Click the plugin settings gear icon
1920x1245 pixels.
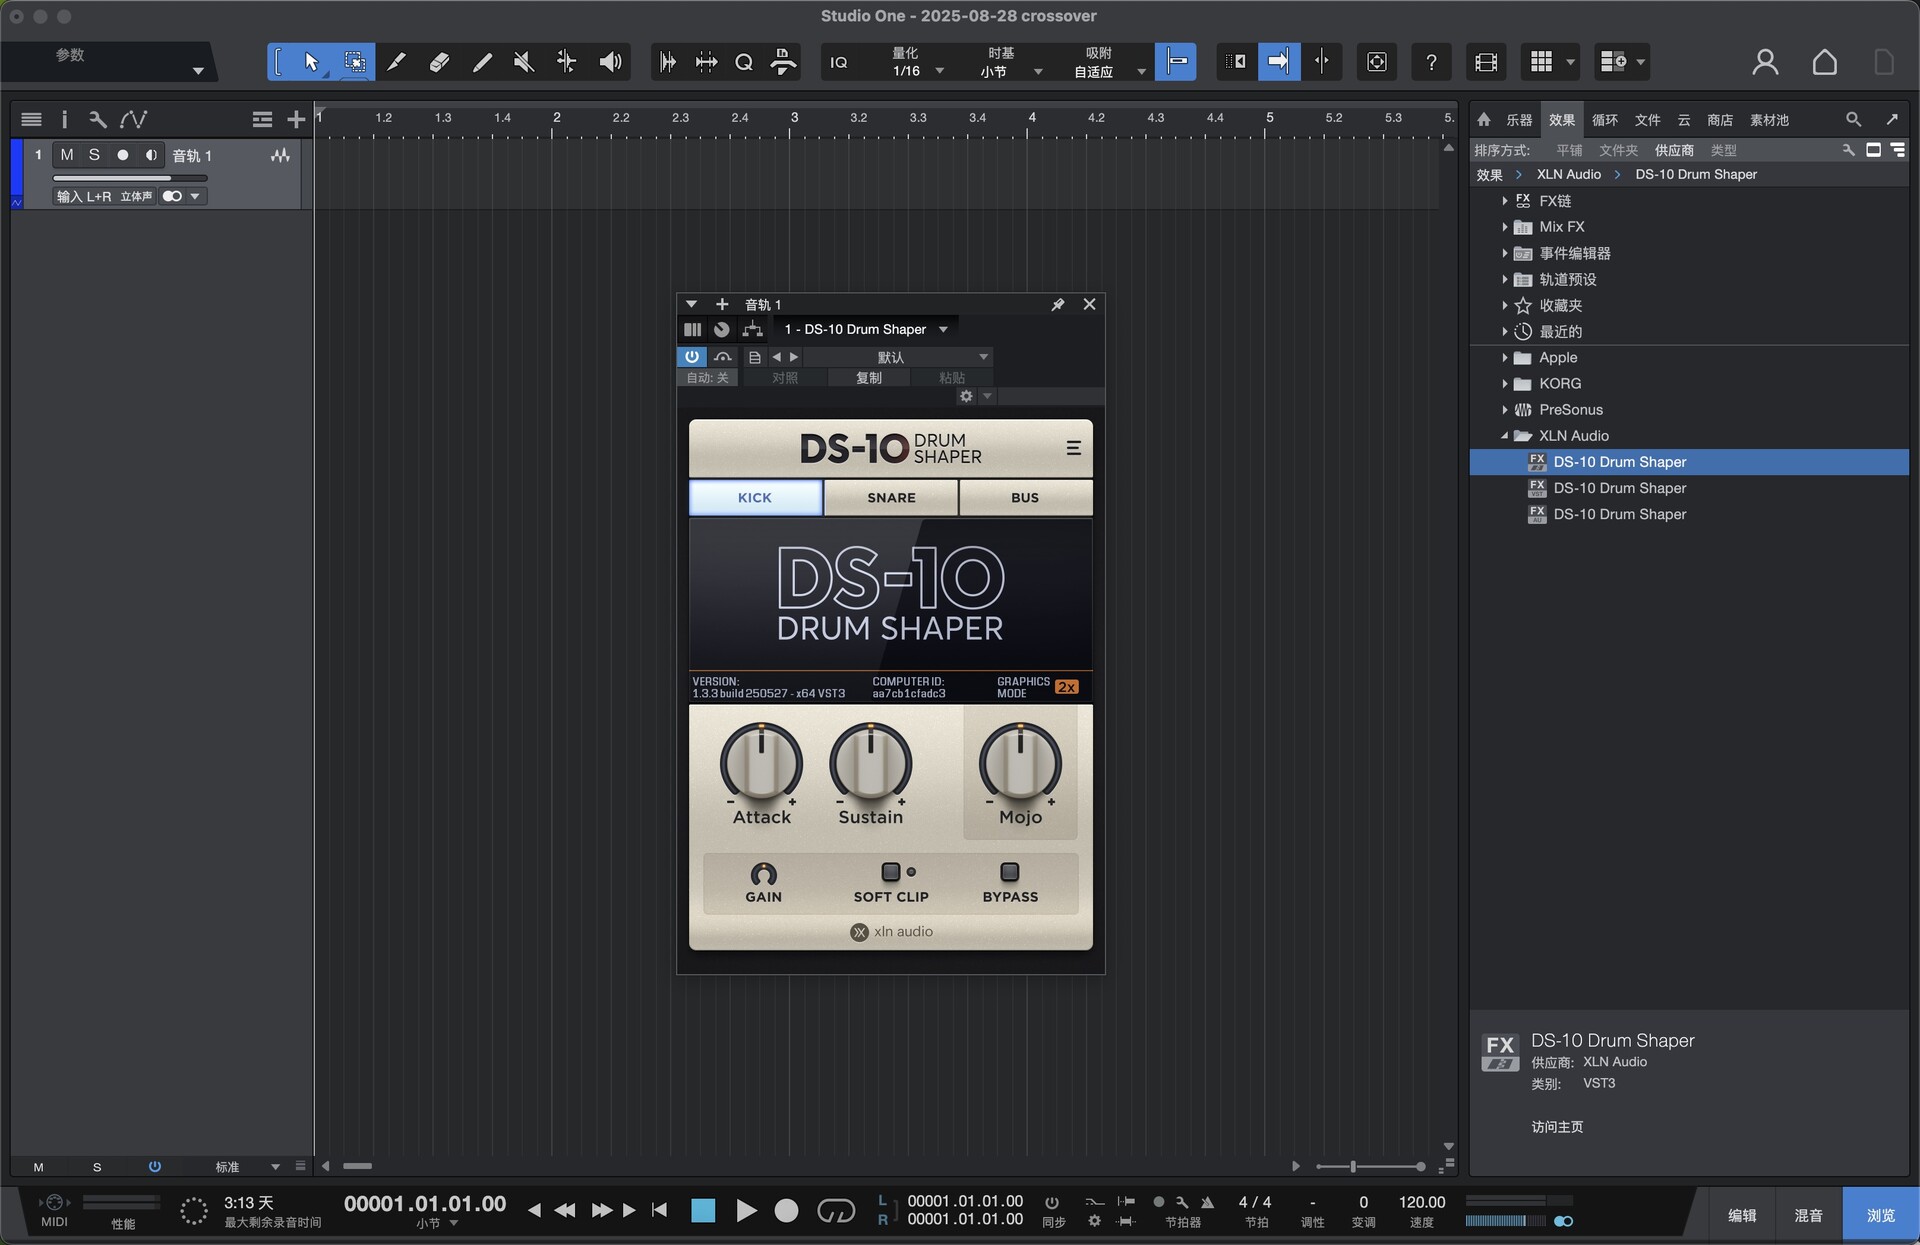point(966,396)
